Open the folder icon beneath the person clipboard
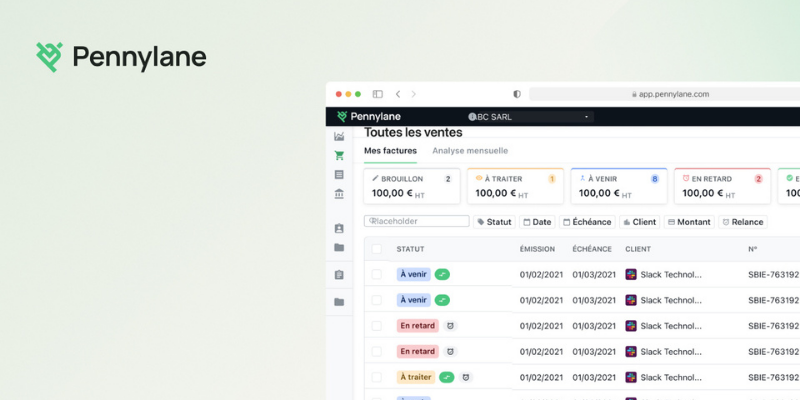 (x=339, y=247)
